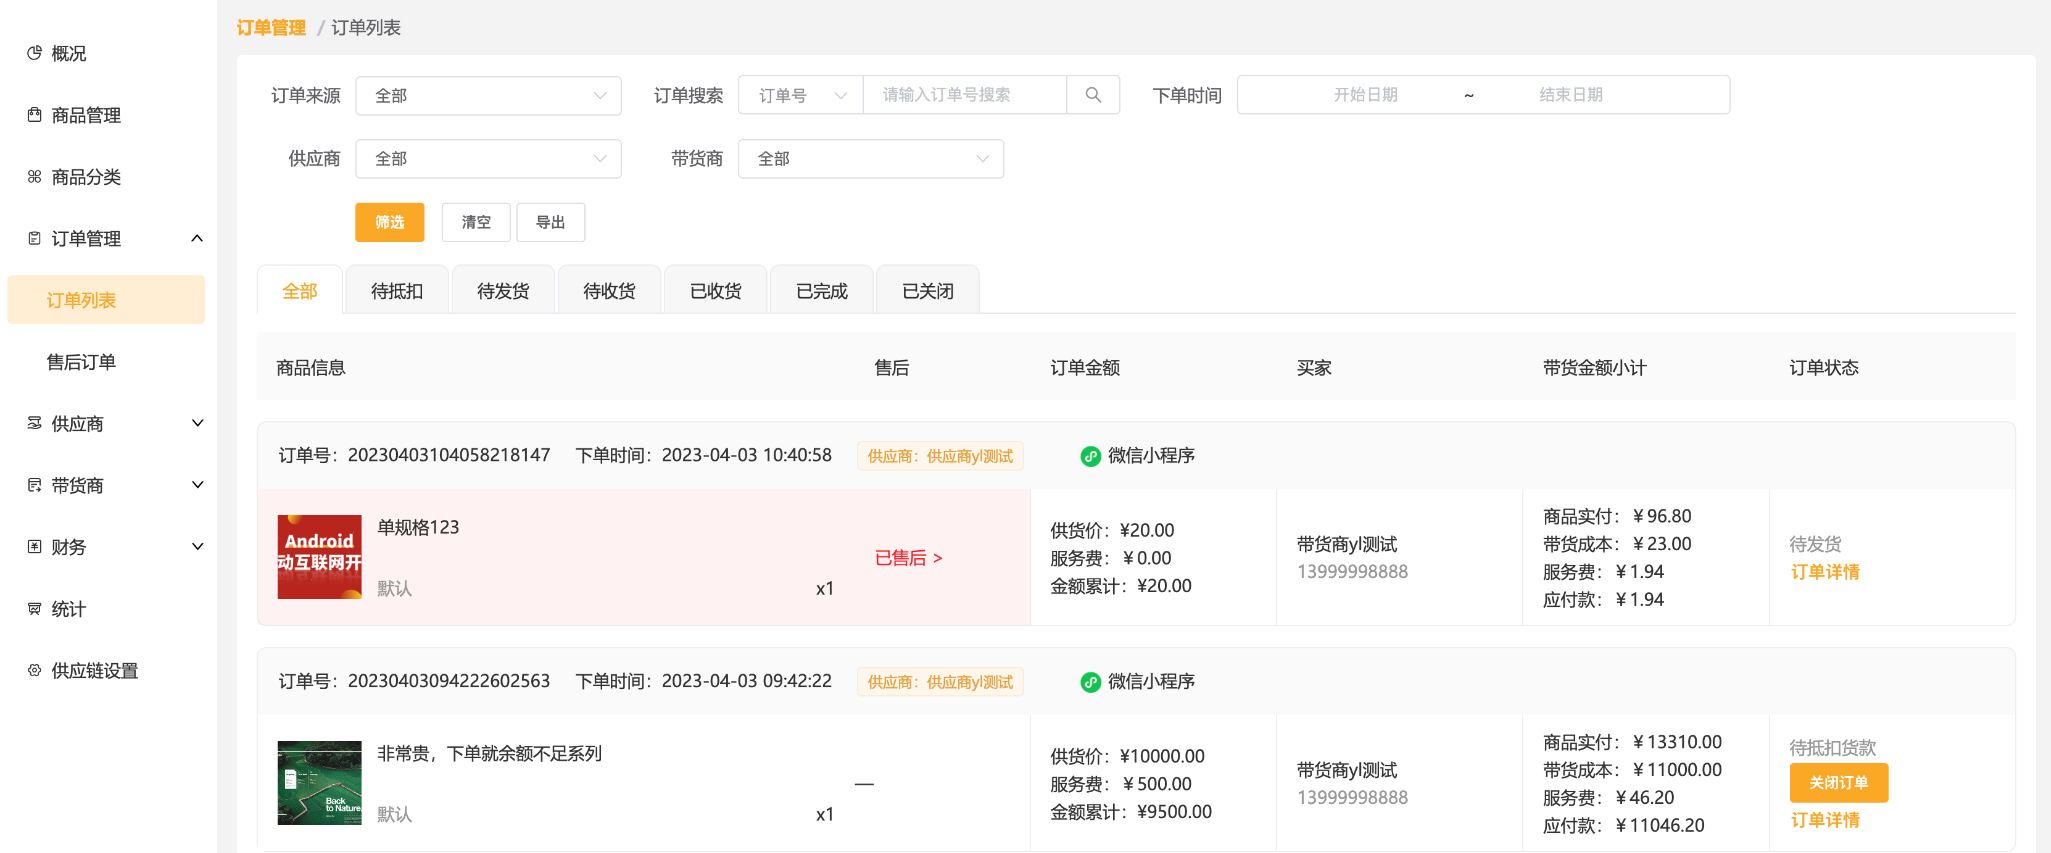Click the 商品管理 sidebar icon

[x=34, y=115]
